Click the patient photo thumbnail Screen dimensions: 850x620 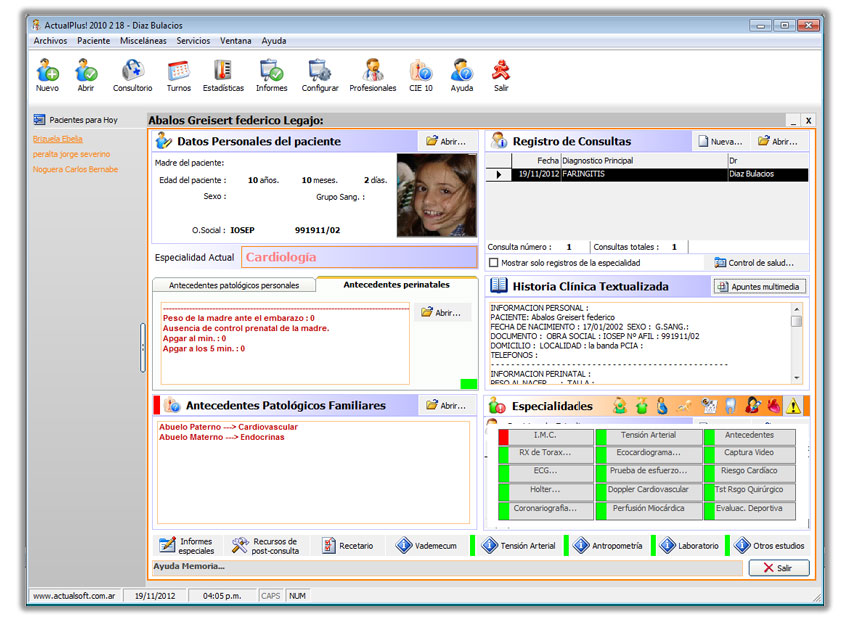tap(436, 195)
